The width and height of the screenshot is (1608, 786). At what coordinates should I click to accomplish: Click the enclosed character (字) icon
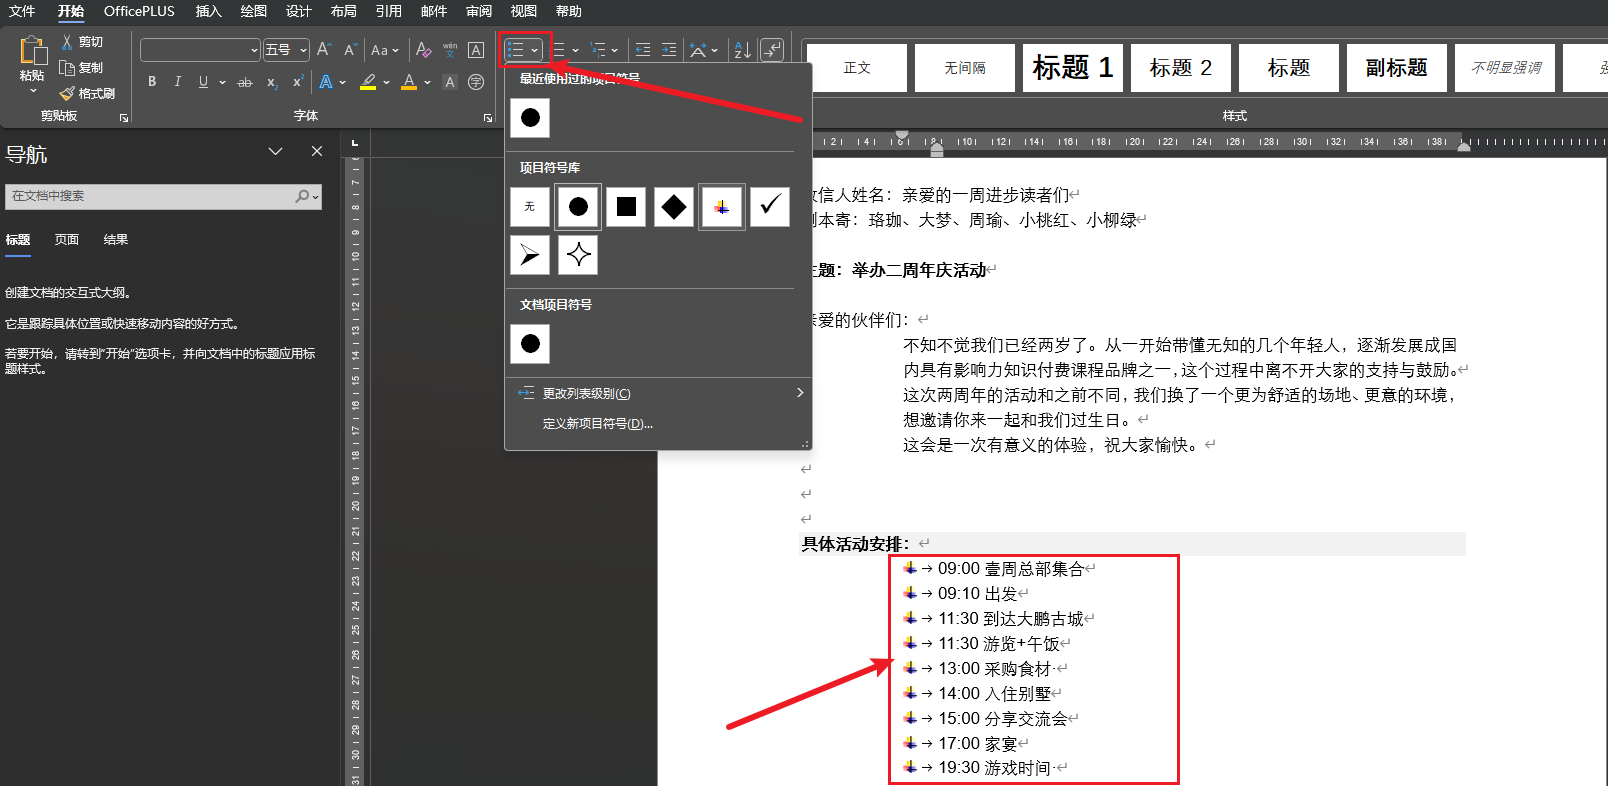[476, 82]
